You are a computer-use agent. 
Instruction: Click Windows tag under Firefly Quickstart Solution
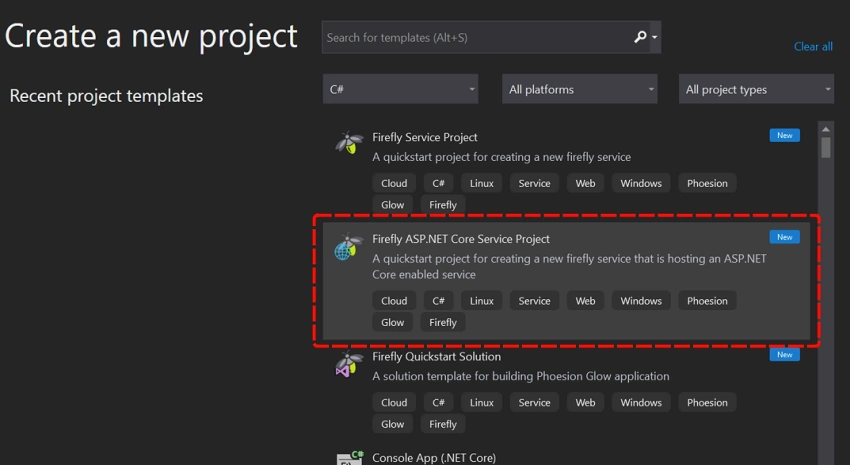click(x=641, y=403)
